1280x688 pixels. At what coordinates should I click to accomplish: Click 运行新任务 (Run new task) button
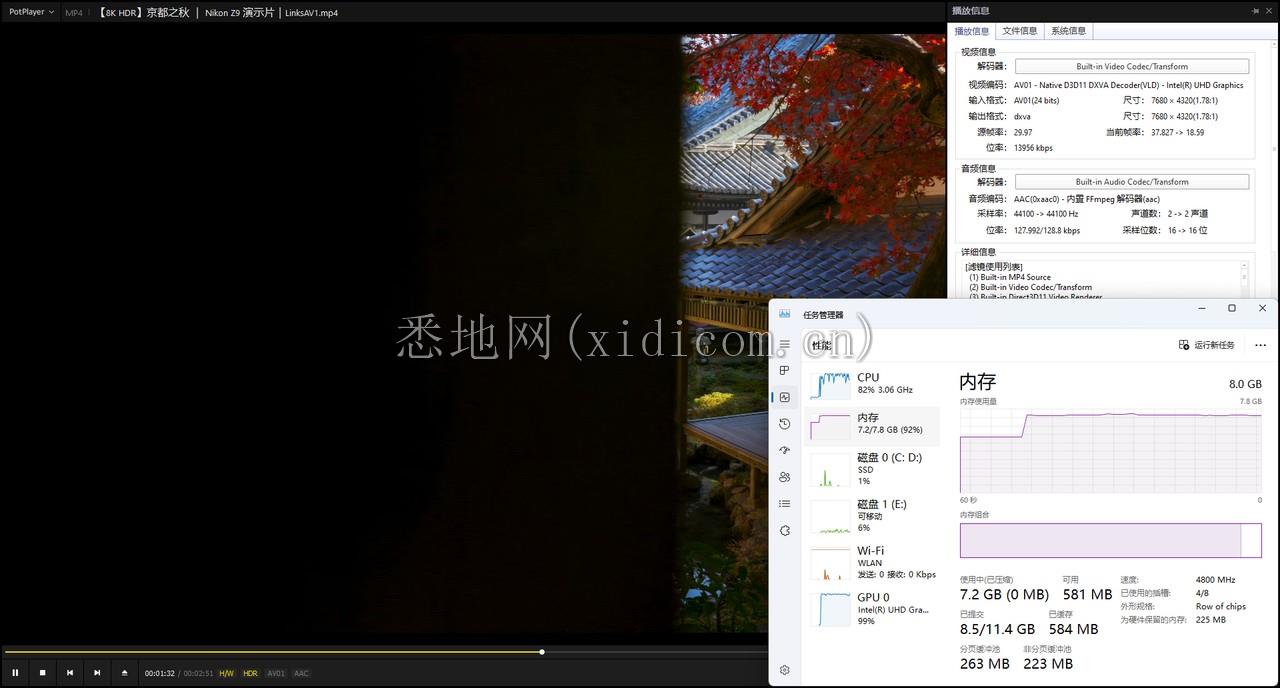[x=1207, y=345]
